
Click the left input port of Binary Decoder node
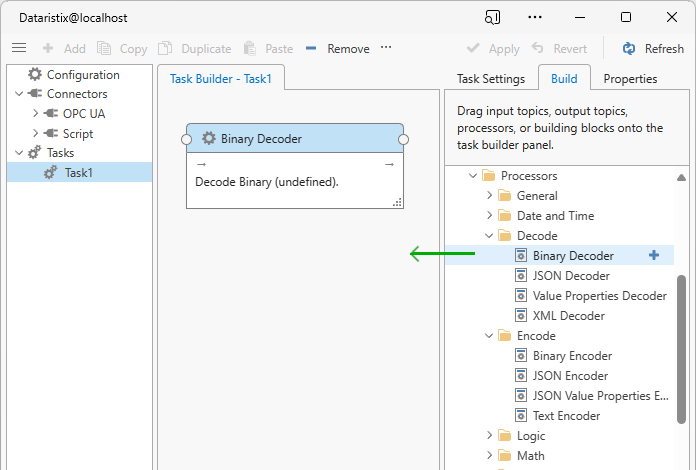pyautogui.click(x=187, y=139)
